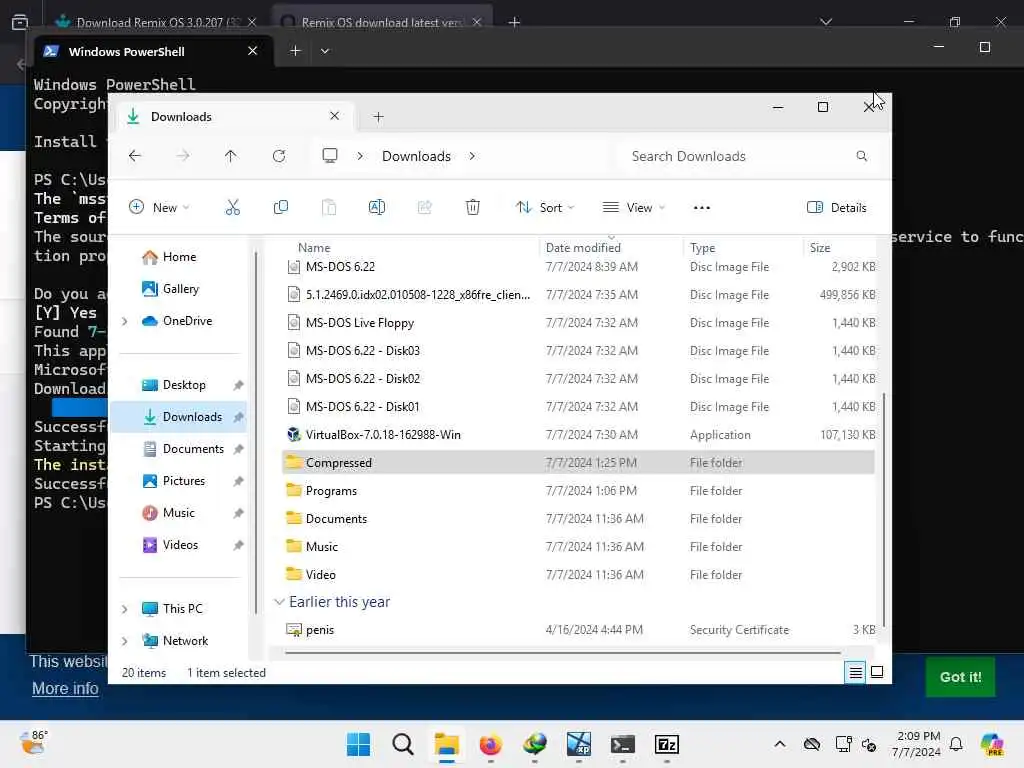Toggle the Details pane button
1024x768 pixels.
pos(837,208)
